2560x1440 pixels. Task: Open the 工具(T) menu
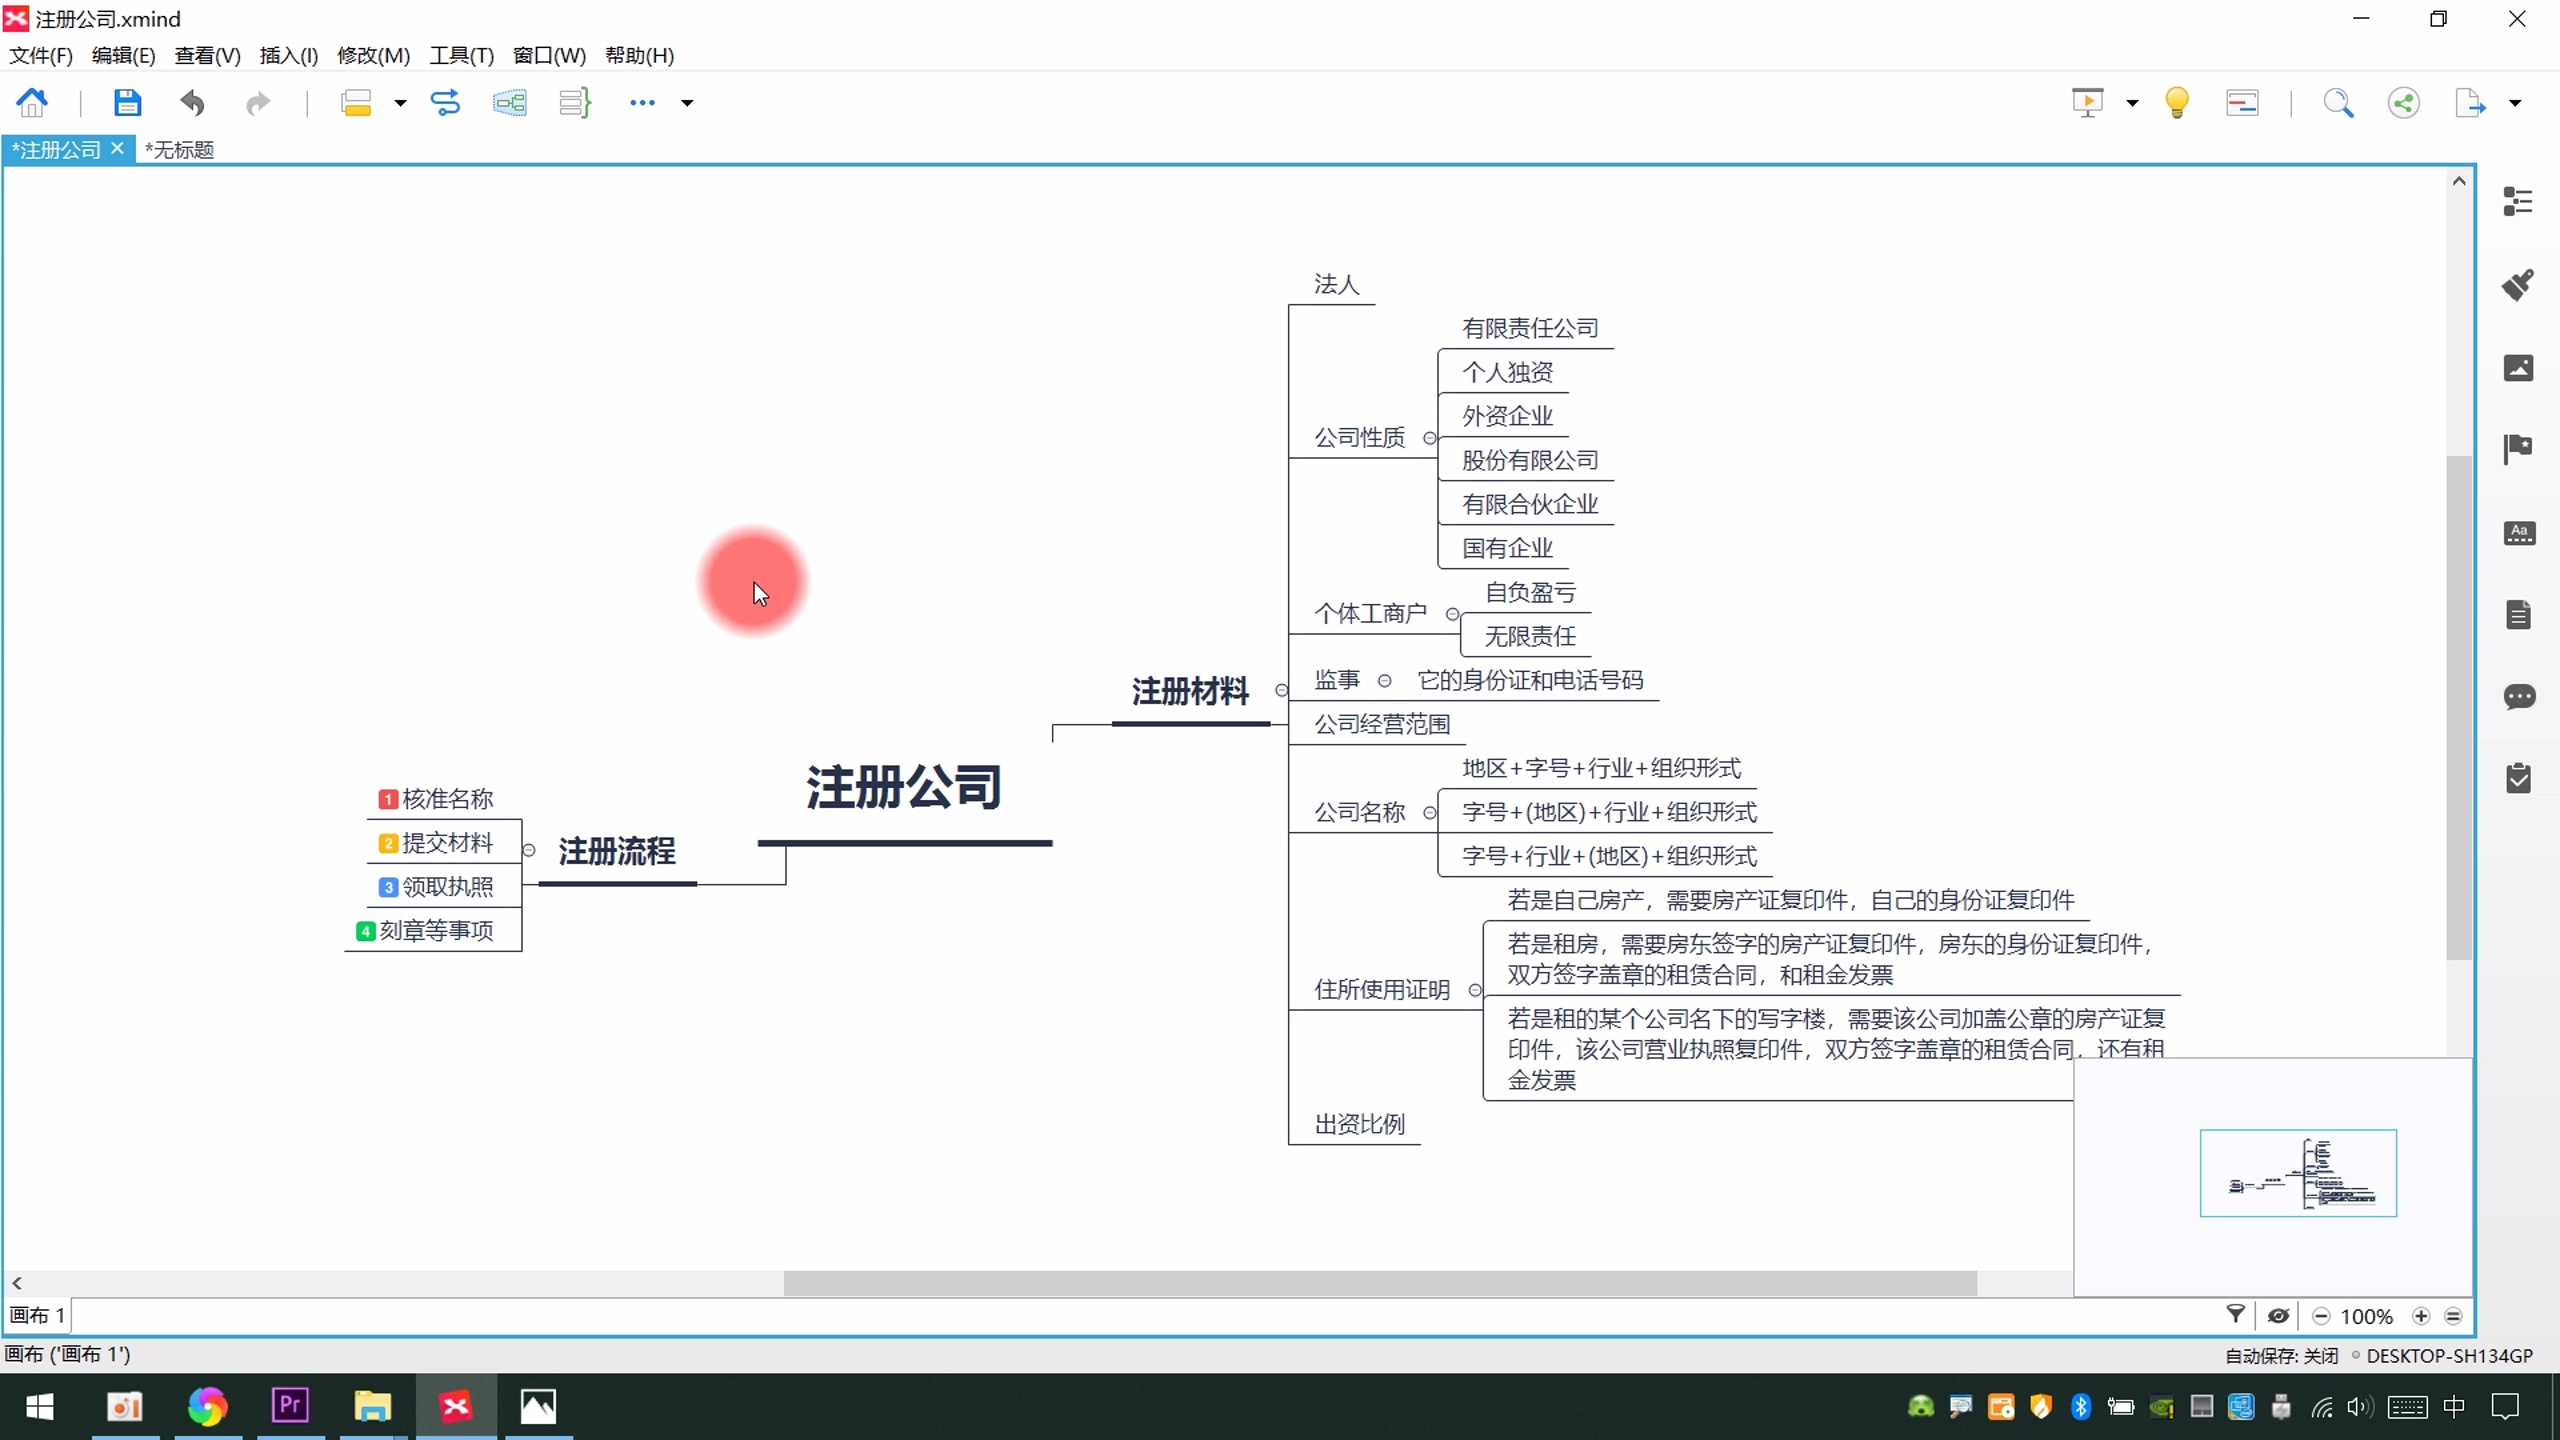pos(460,55)
